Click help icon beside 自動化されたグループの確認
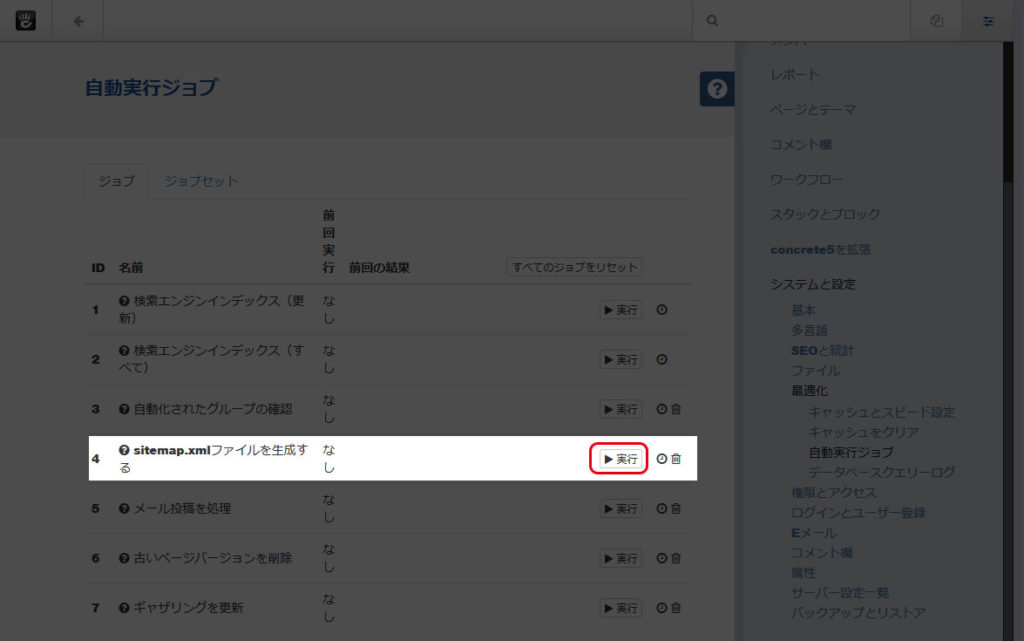Viewport: 1024px width, 641px height. 124,409
